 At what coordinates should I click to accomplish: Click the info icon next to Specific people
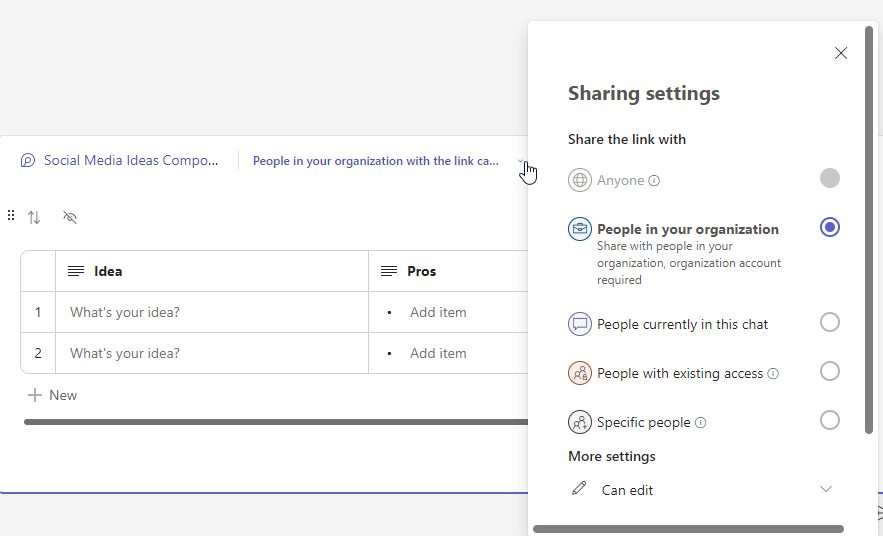pos(700,423)
